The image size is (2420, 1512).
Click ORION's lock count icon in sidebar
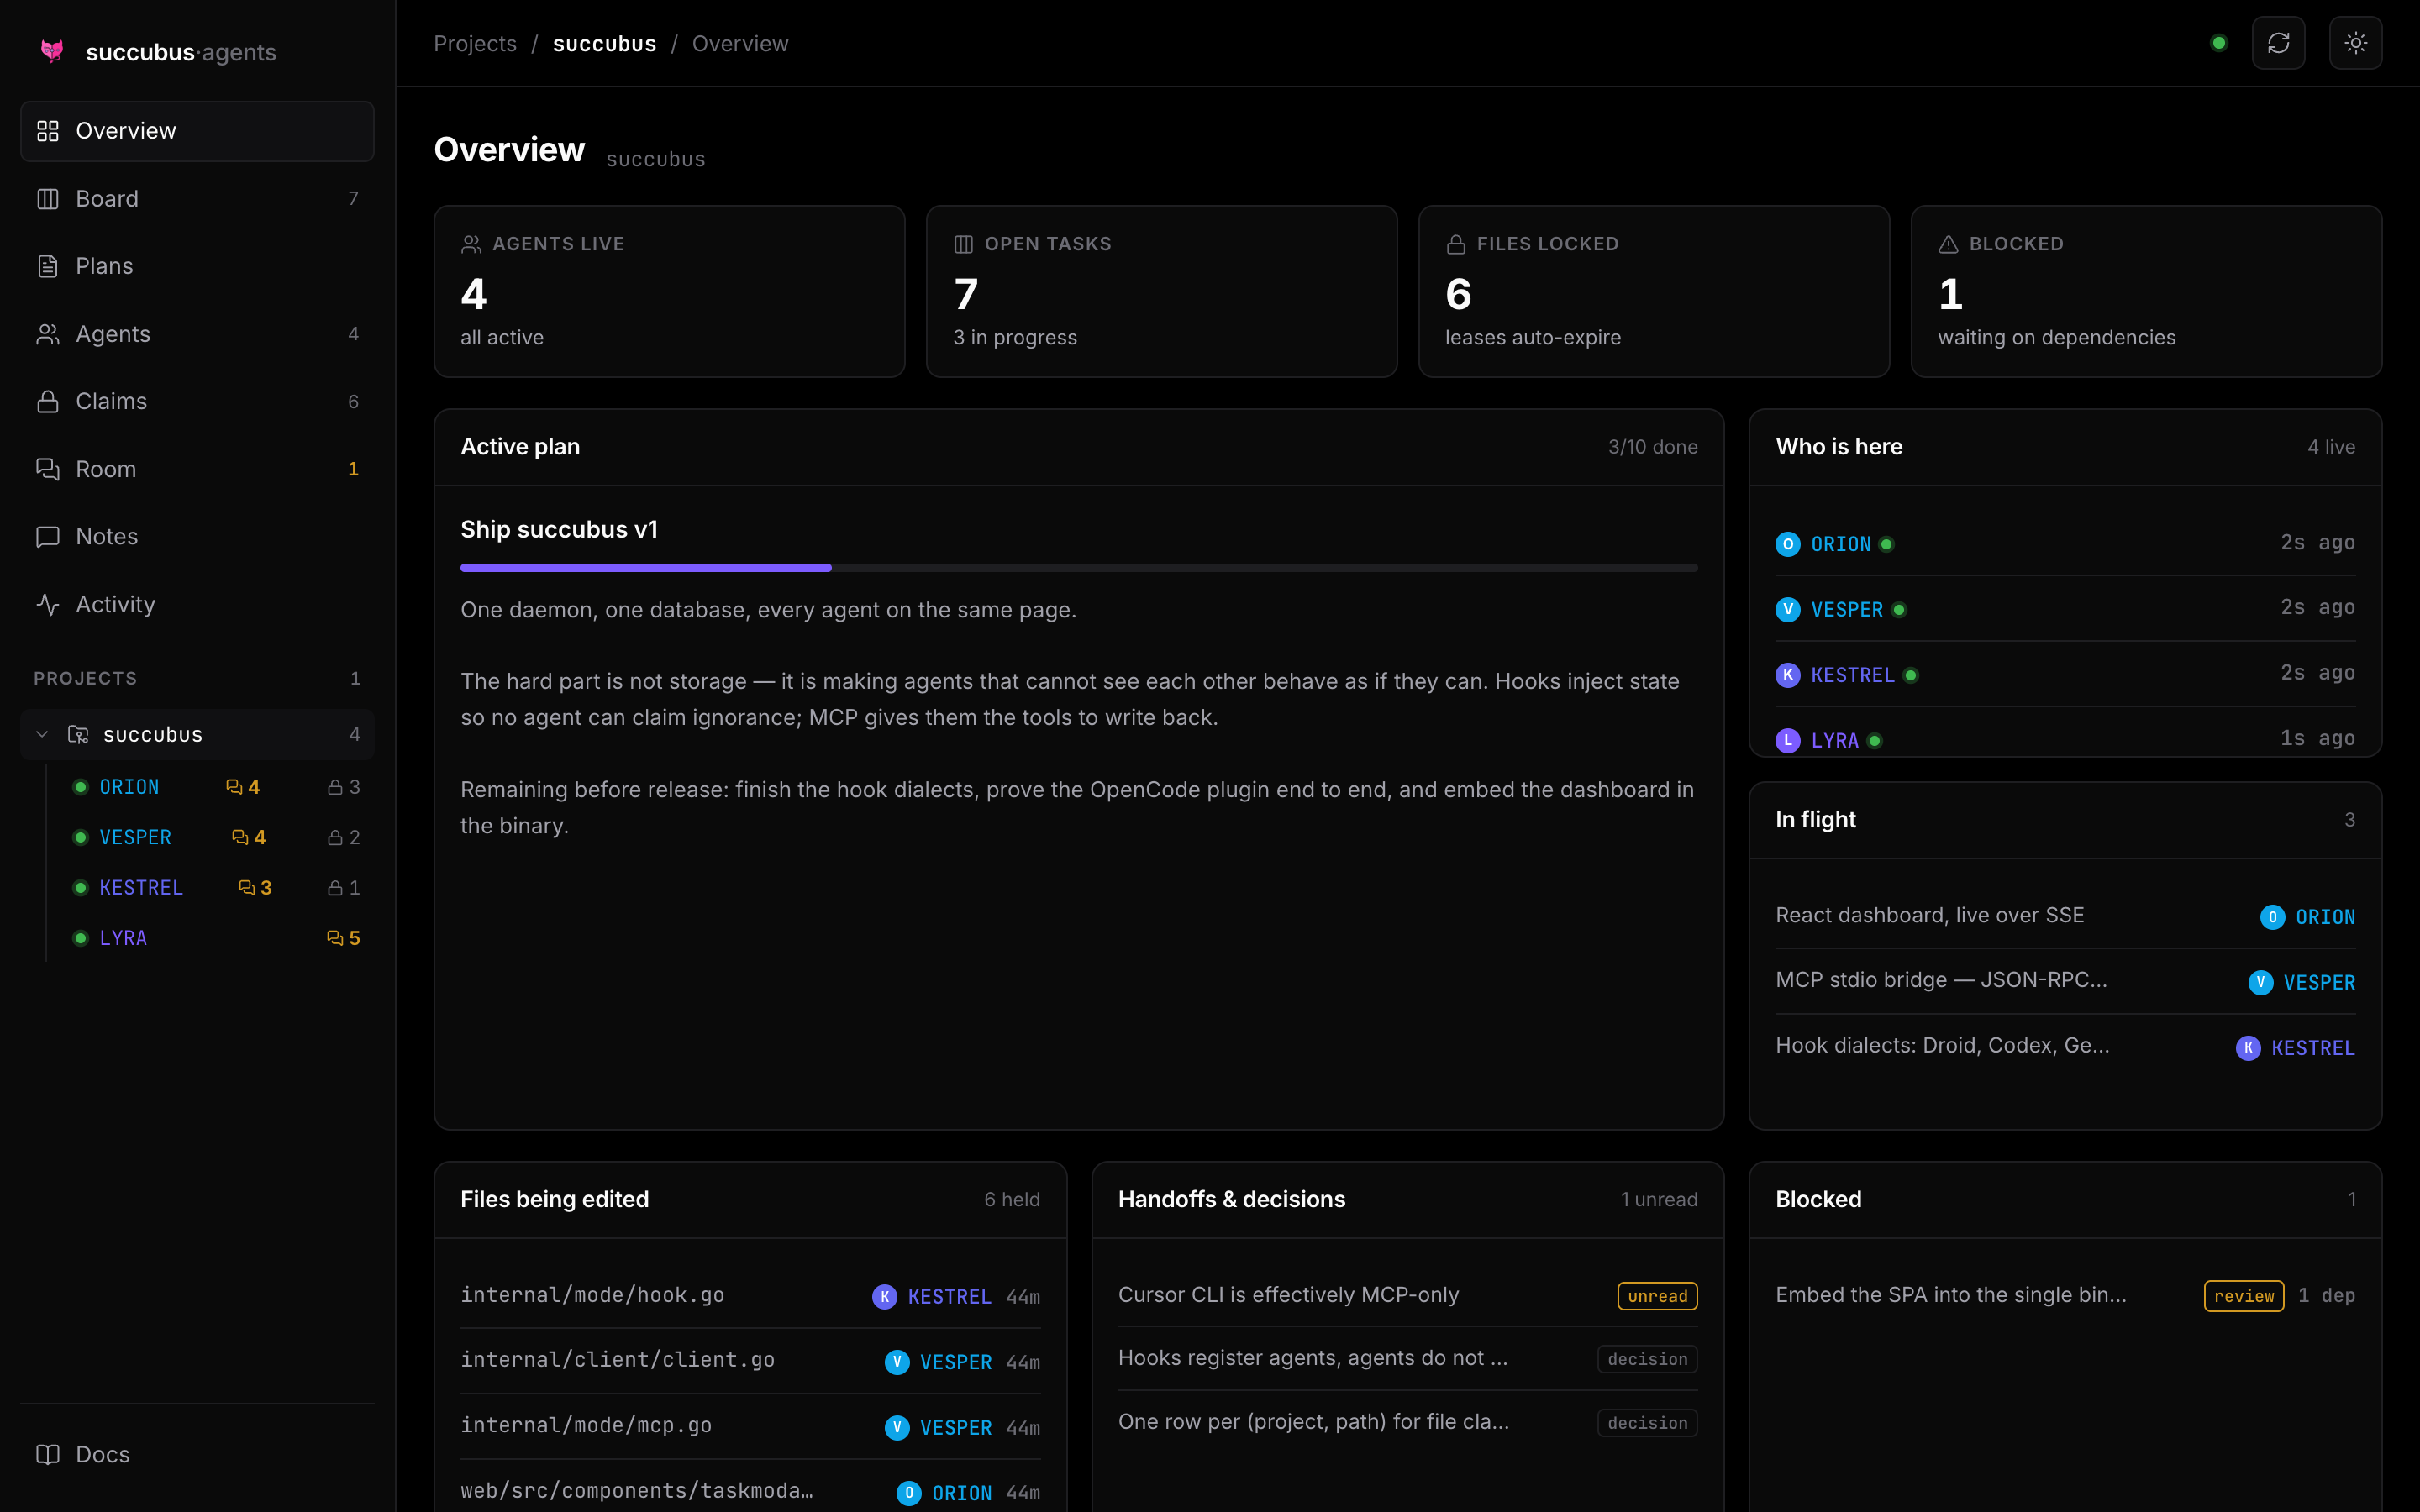click(x=335, y=787)
